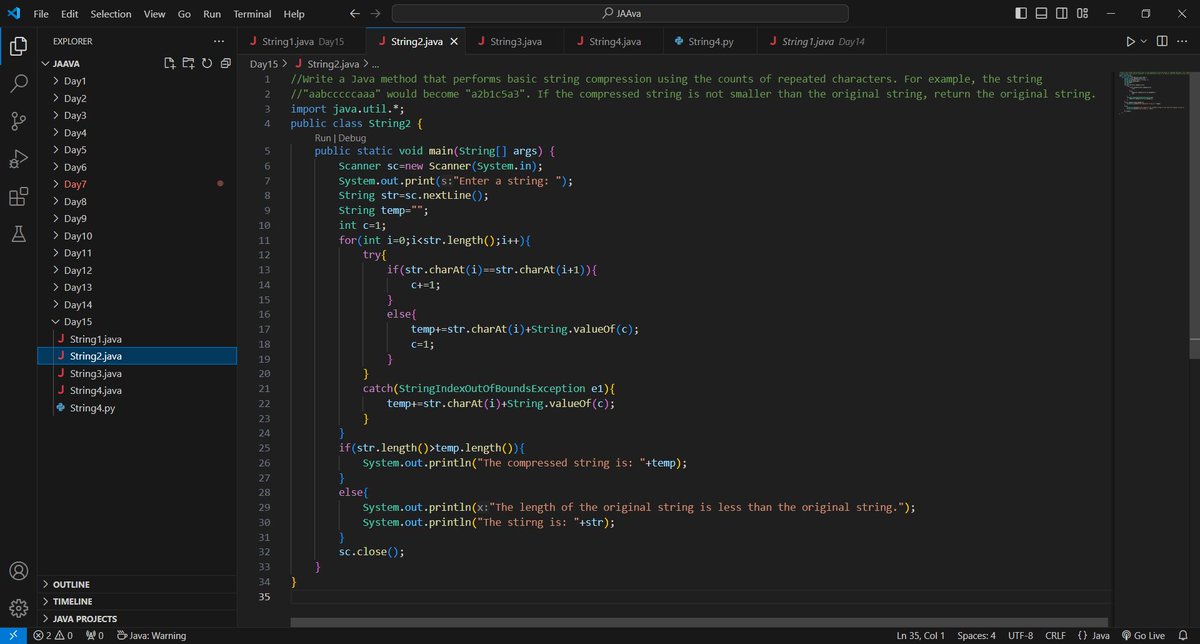Open the Extensions view
Viewport: 1200px width, 644px height.
pos(18,196)
